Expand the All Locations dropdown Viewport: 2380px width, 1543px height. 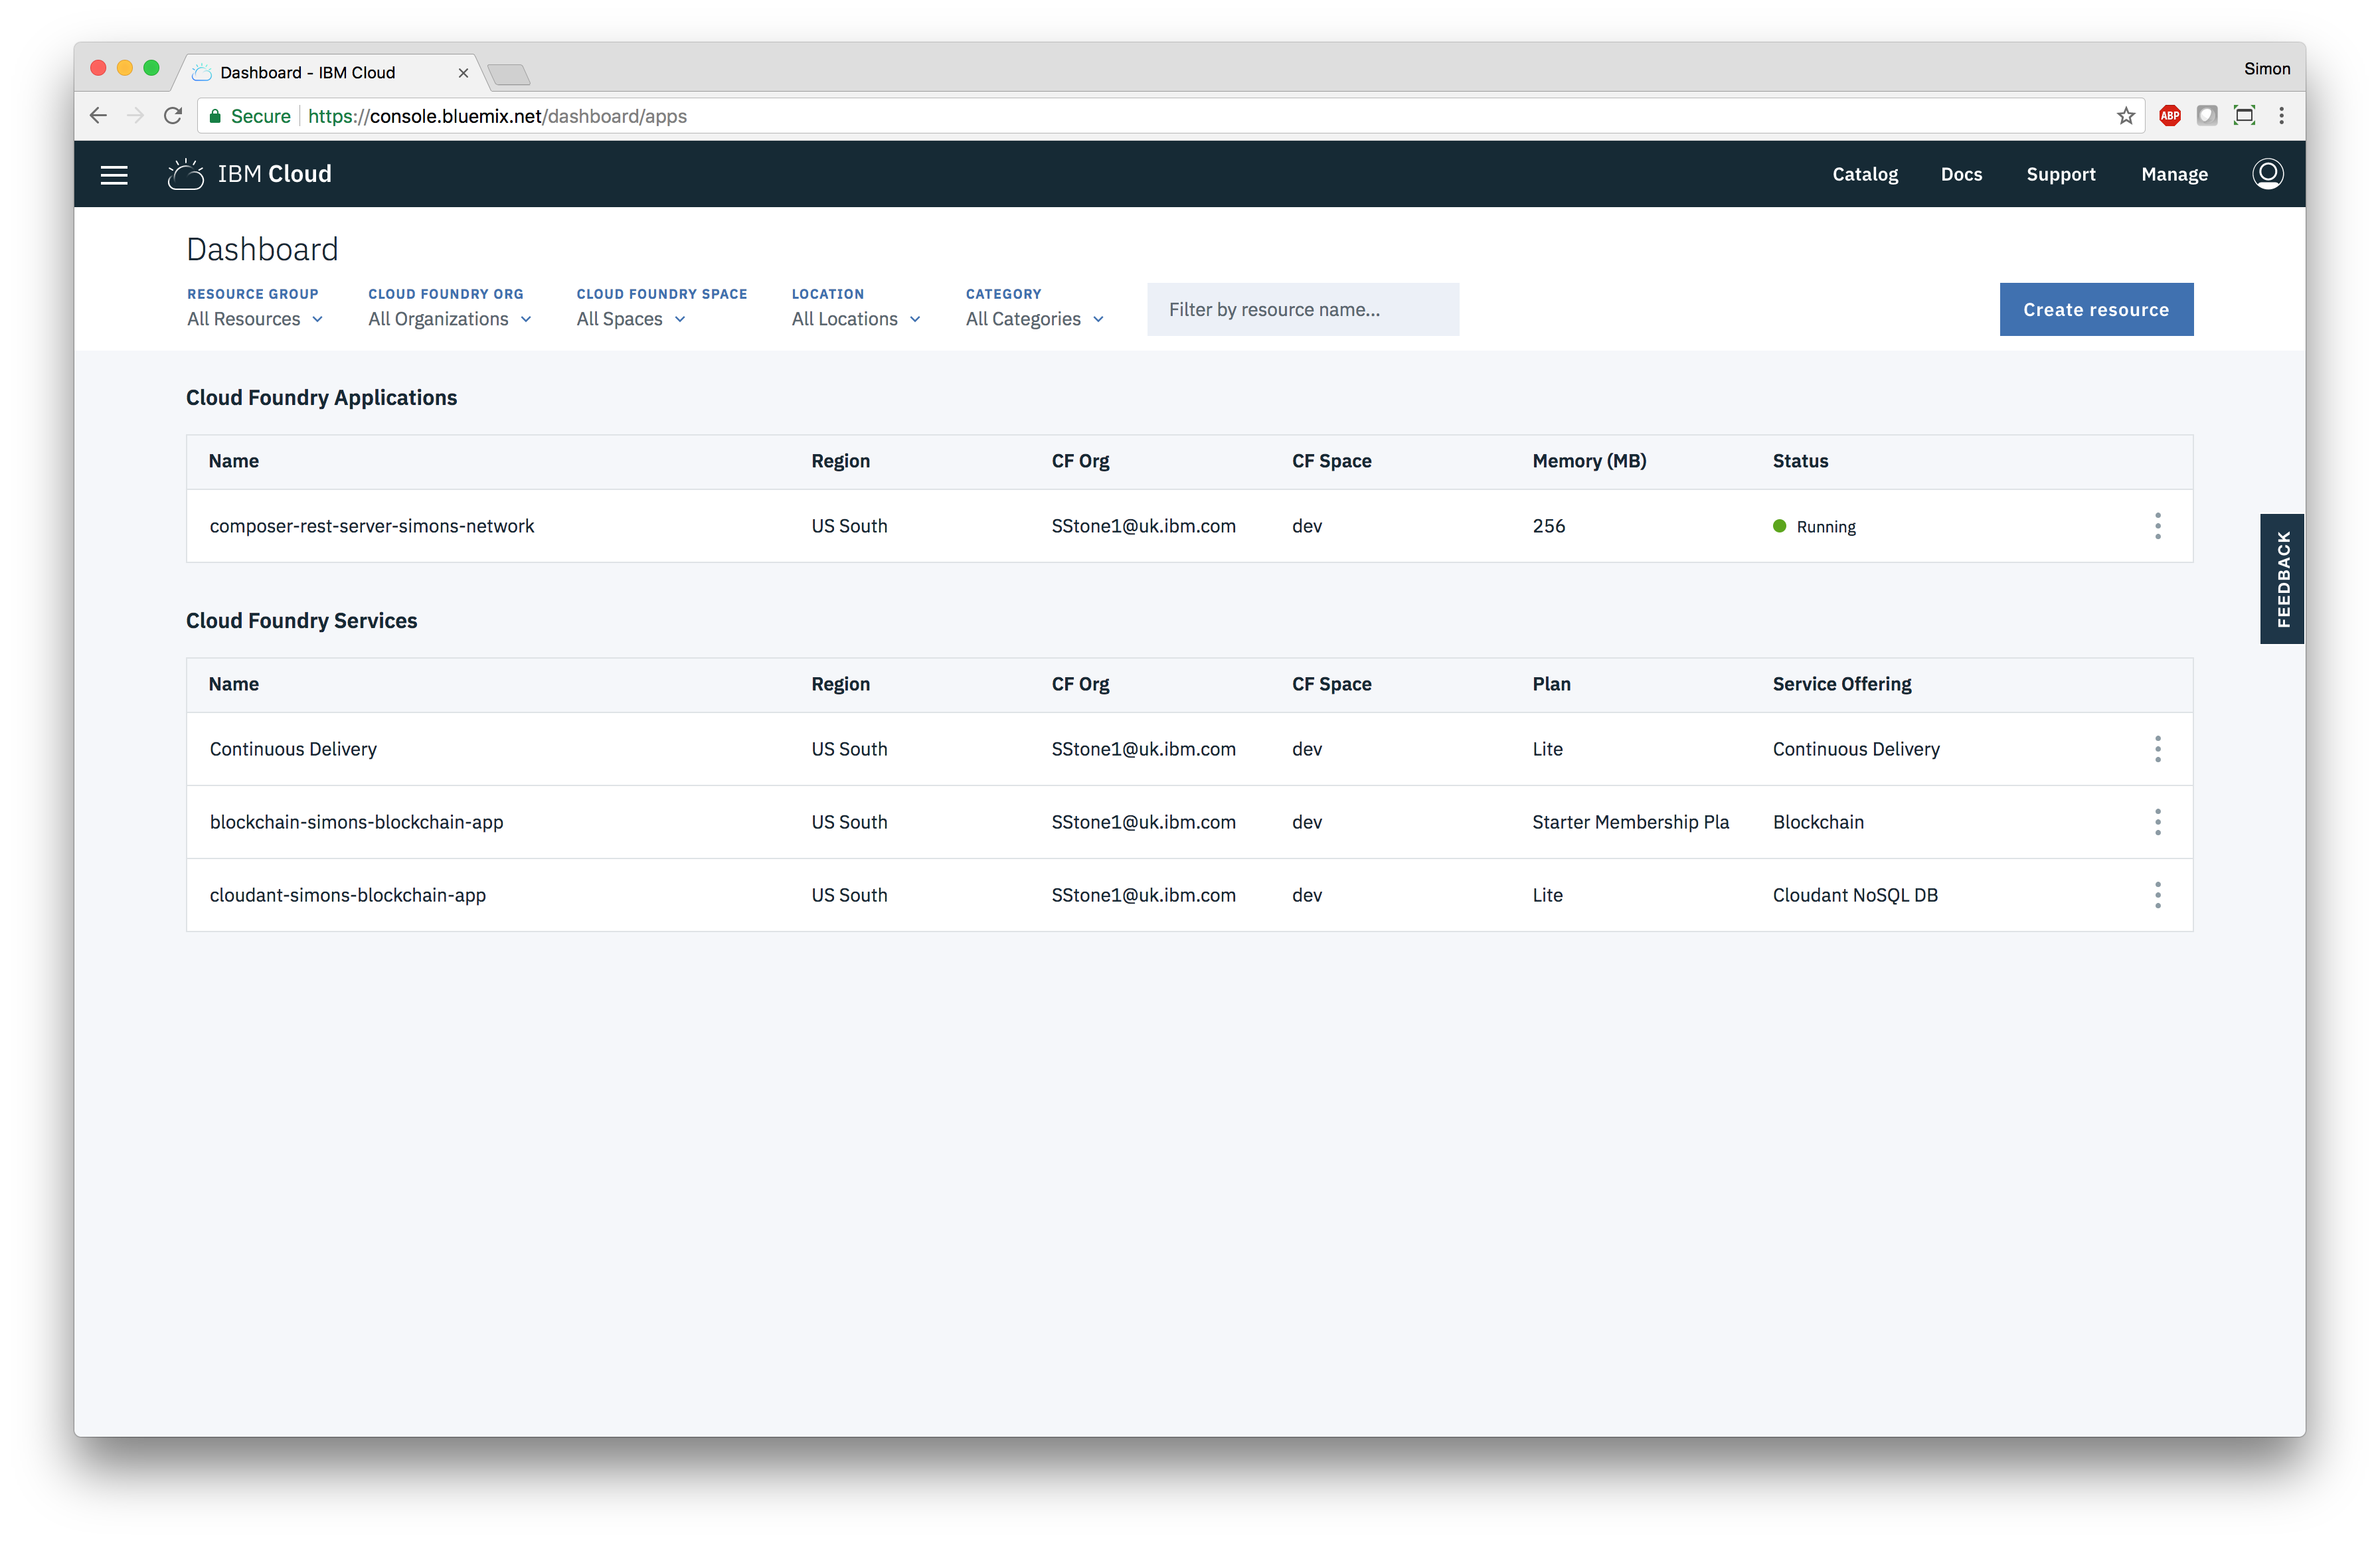[x=856, y=319]
